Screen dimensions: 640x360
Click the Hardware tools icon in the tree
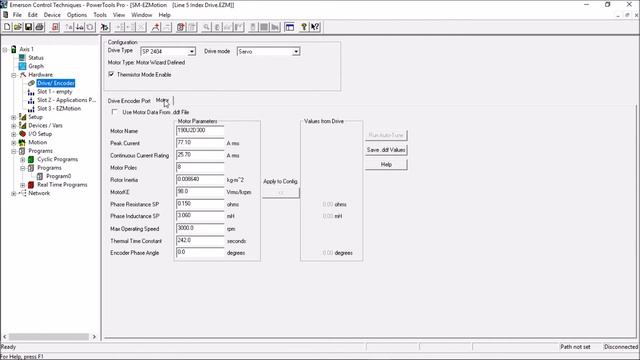pos(22,75)
